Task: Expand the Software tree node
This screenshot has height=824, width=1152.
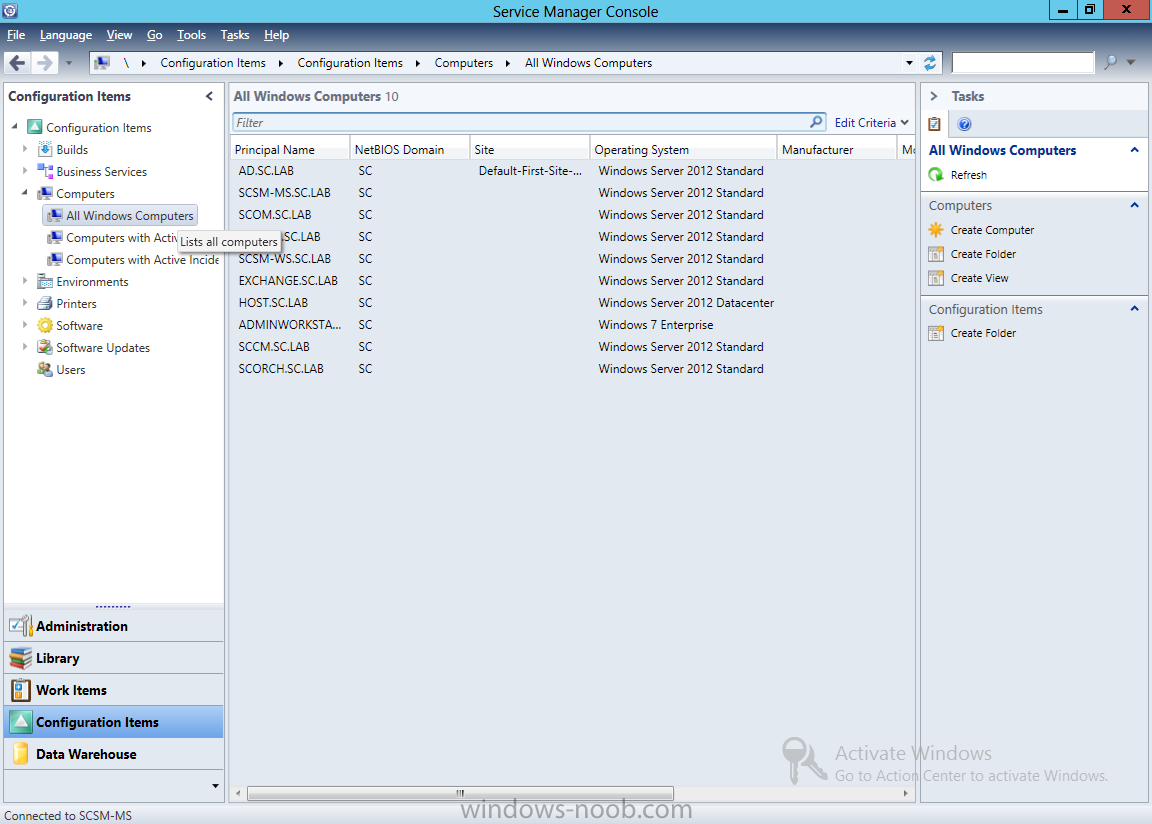Action: (x=25, y=325)
